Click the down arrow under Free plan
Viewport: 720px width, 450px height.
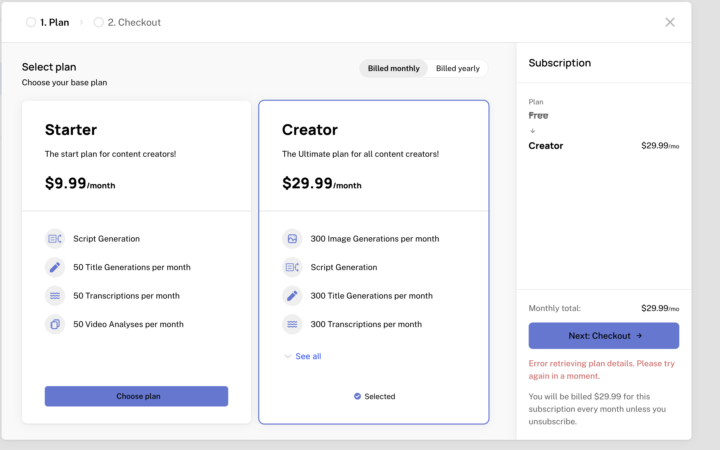[x=533, y=131]
